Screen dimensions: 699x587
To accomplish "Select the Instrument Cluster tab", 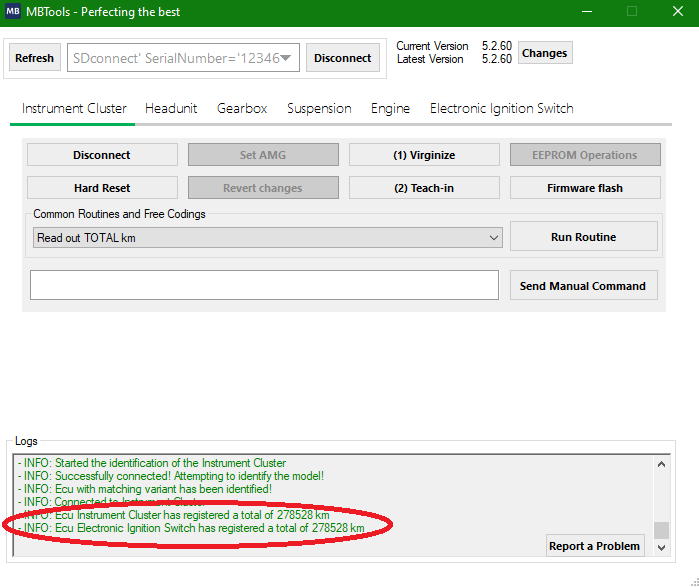I will [74, 108].
